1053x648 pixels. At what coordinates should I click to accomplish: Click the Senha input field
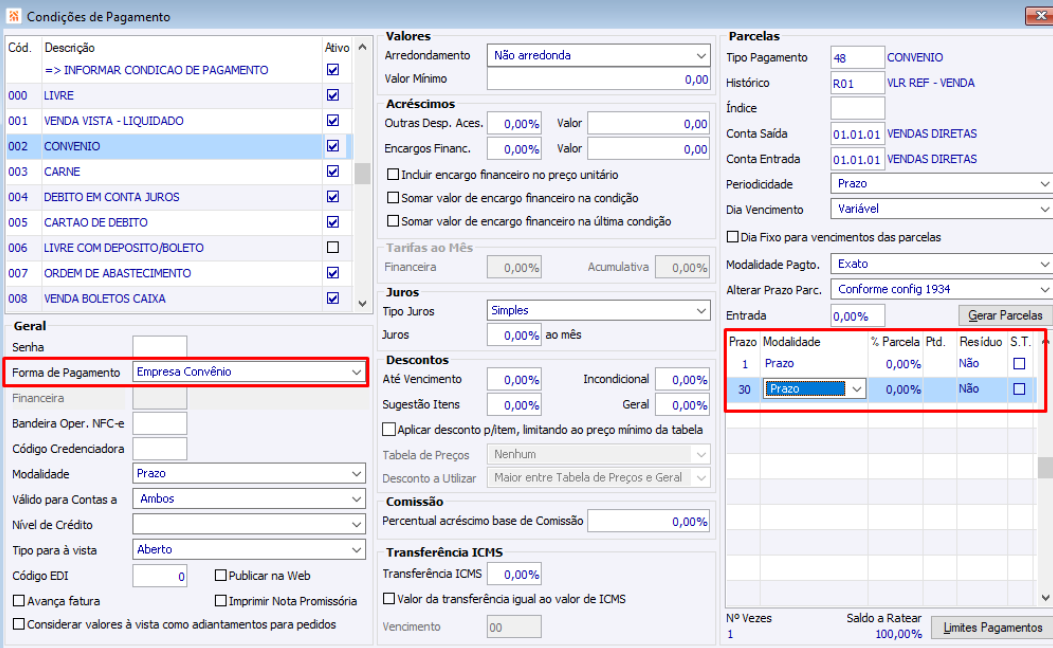(160, 346)
